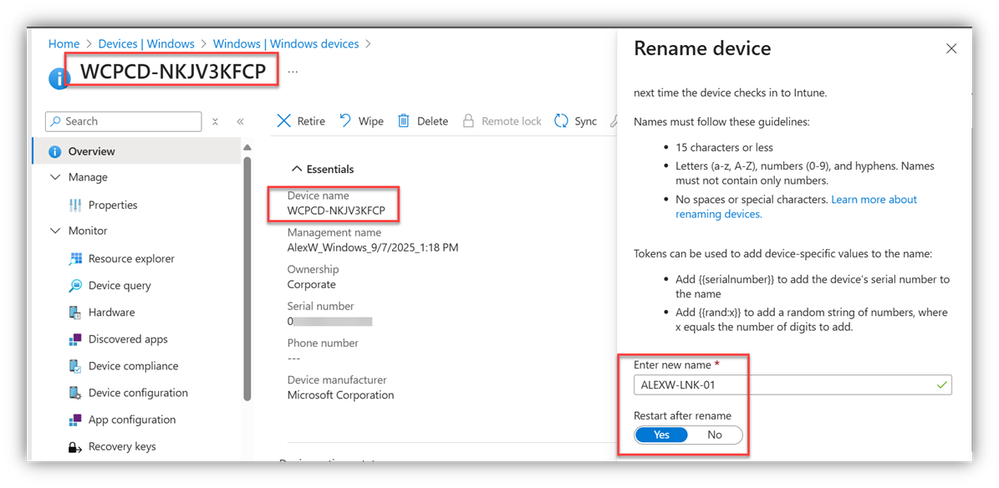
Task: Click the Hardware icon in sidebar
Action: 75,312
